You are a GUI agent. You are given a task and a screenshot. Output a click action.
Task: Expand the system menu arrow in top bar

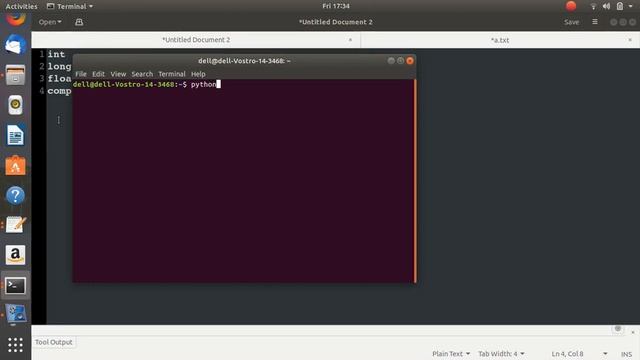[x=631, y=6]
